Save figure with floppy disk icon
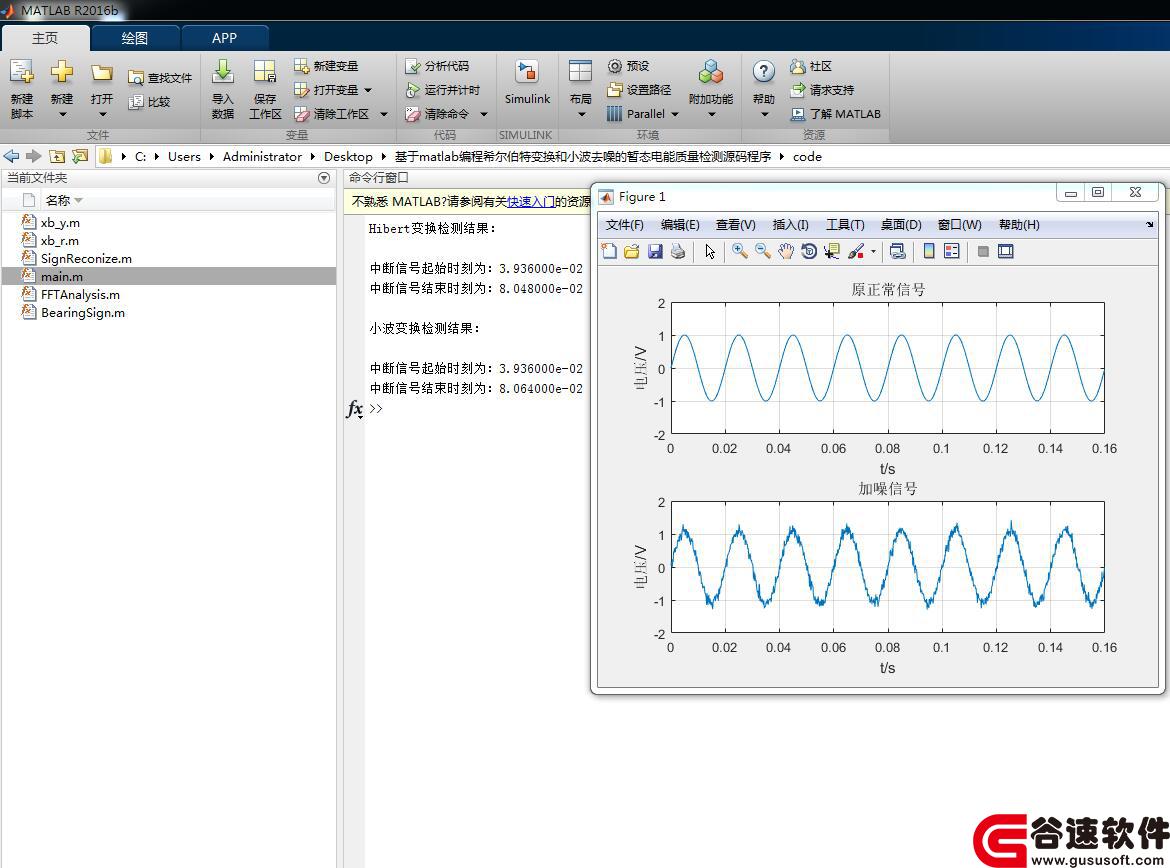Screen dimensions: 1170x868 (x=655, y=252)
